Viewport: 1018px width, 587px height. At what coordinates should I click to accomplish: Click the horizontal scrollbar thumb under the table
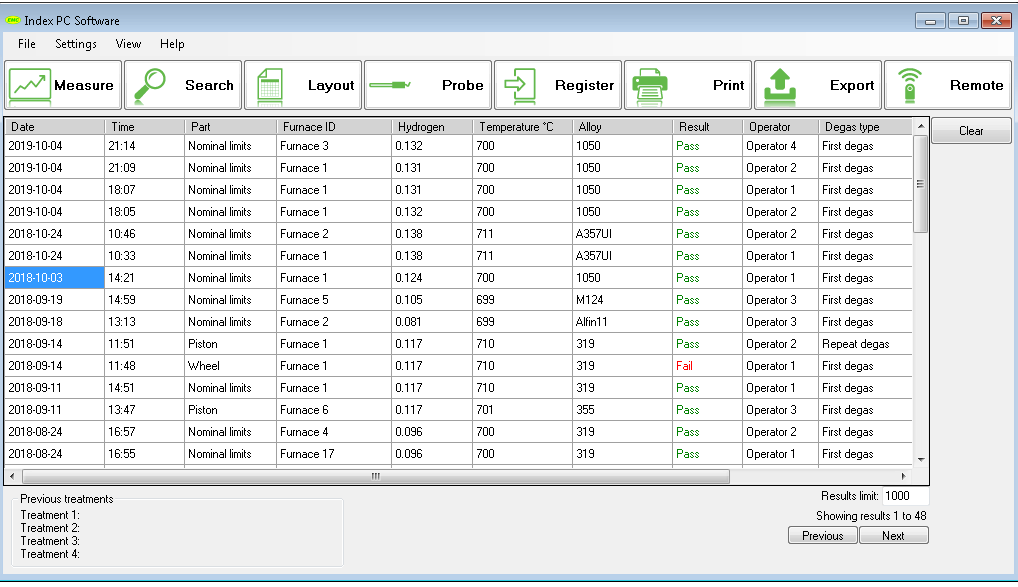[375, 477]
